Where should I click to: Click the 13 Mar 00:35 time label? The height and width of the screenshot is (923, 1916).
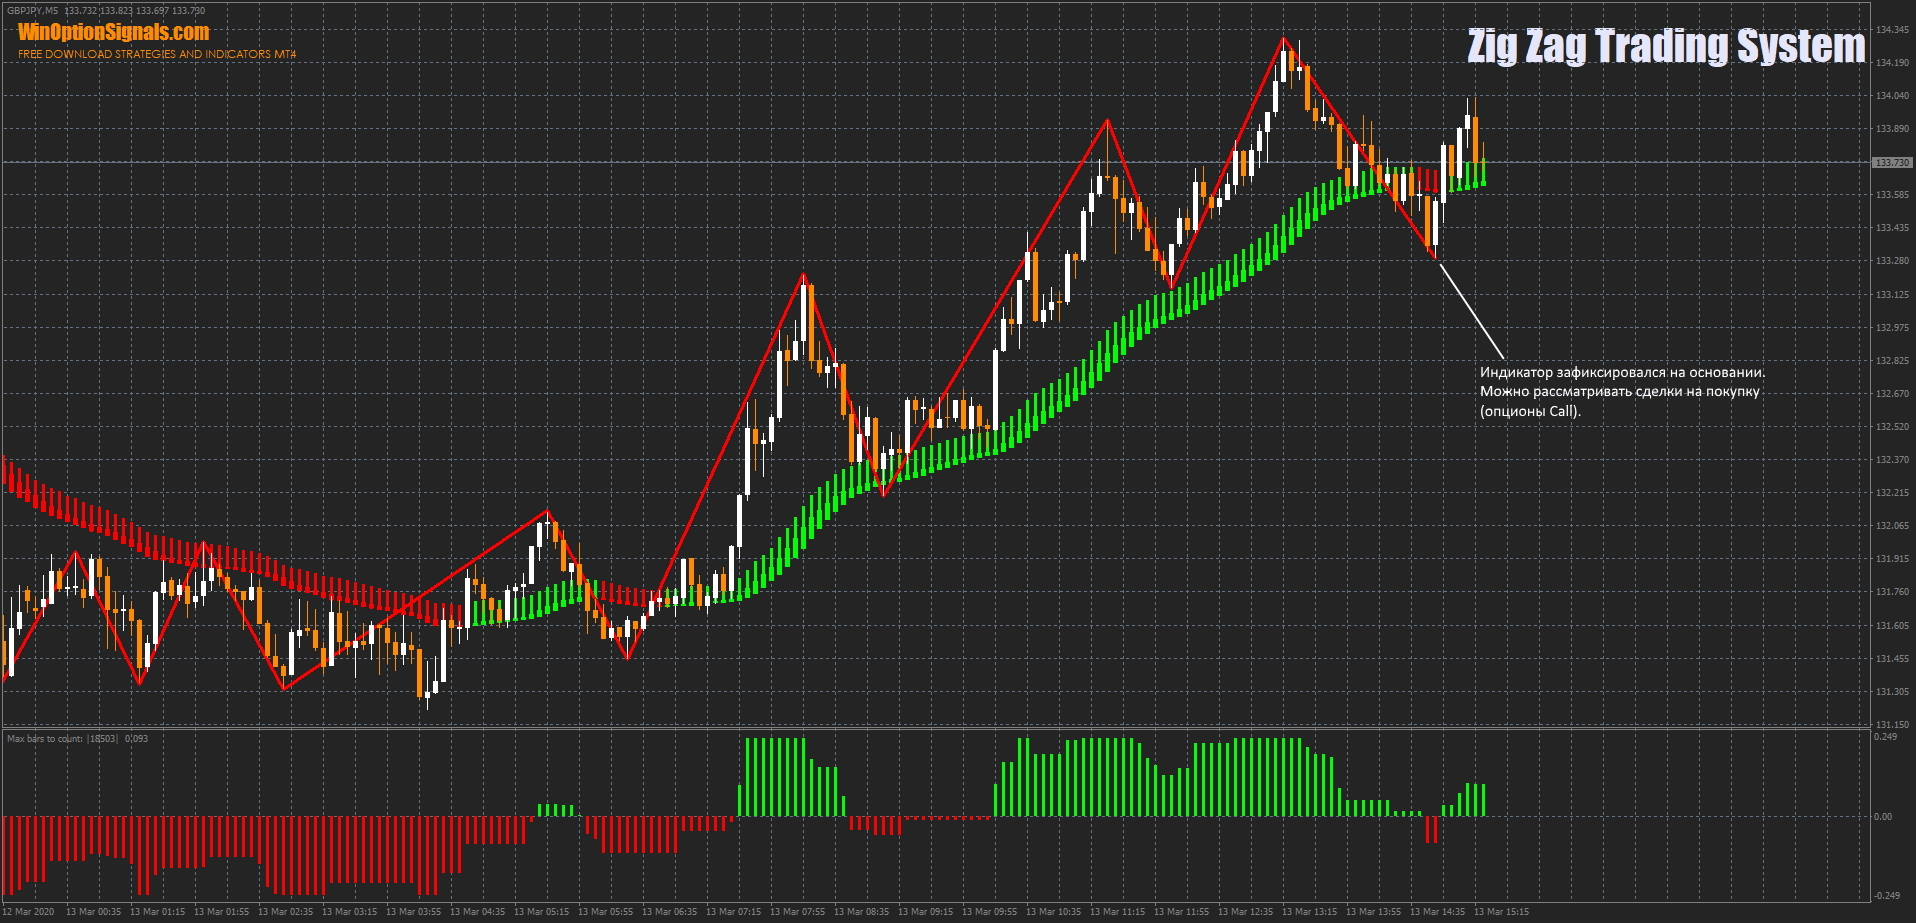[x=93, y=912]
